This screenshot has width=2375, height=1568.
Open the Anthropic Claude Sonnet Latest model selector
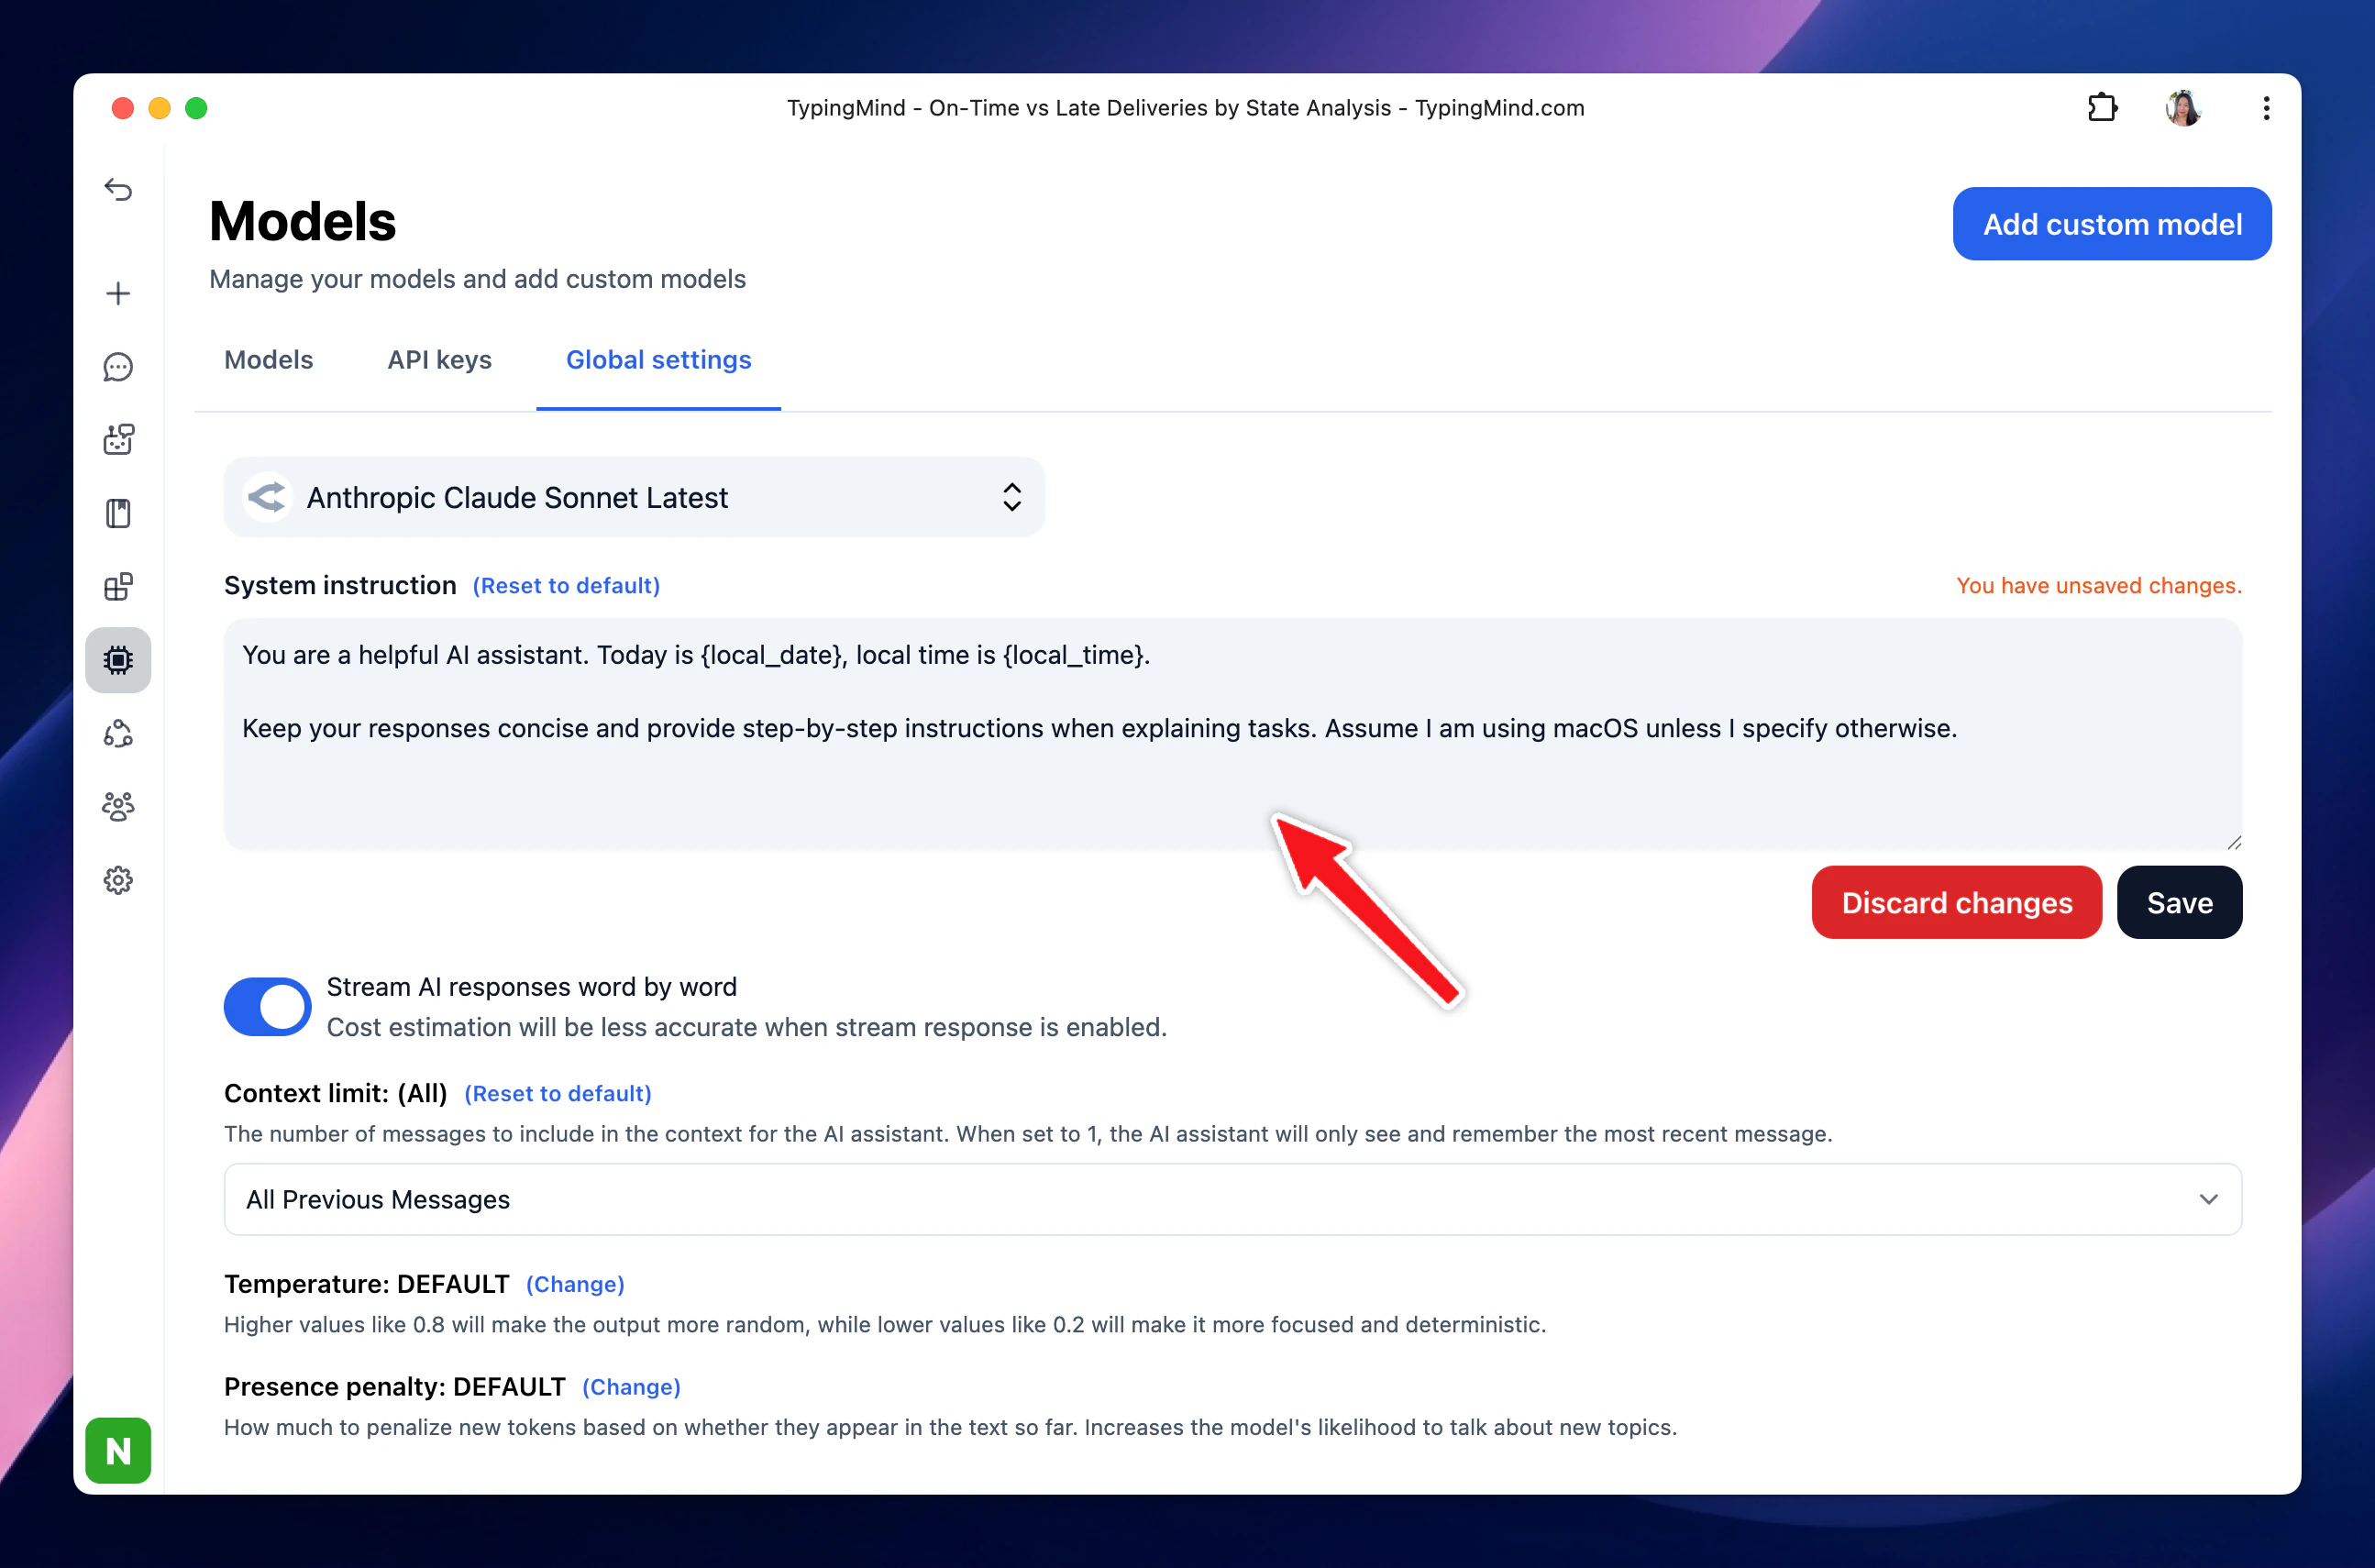634,497
